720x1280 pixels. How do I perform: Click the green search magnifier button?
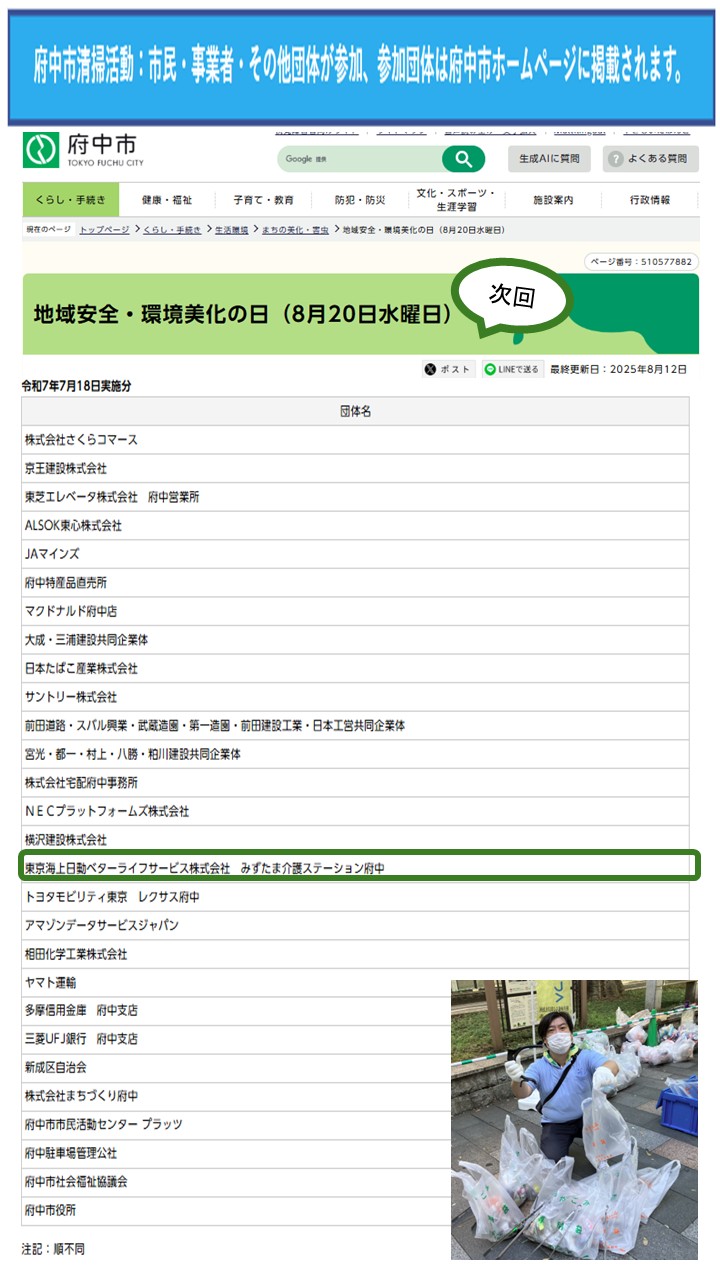coord(463,159)
